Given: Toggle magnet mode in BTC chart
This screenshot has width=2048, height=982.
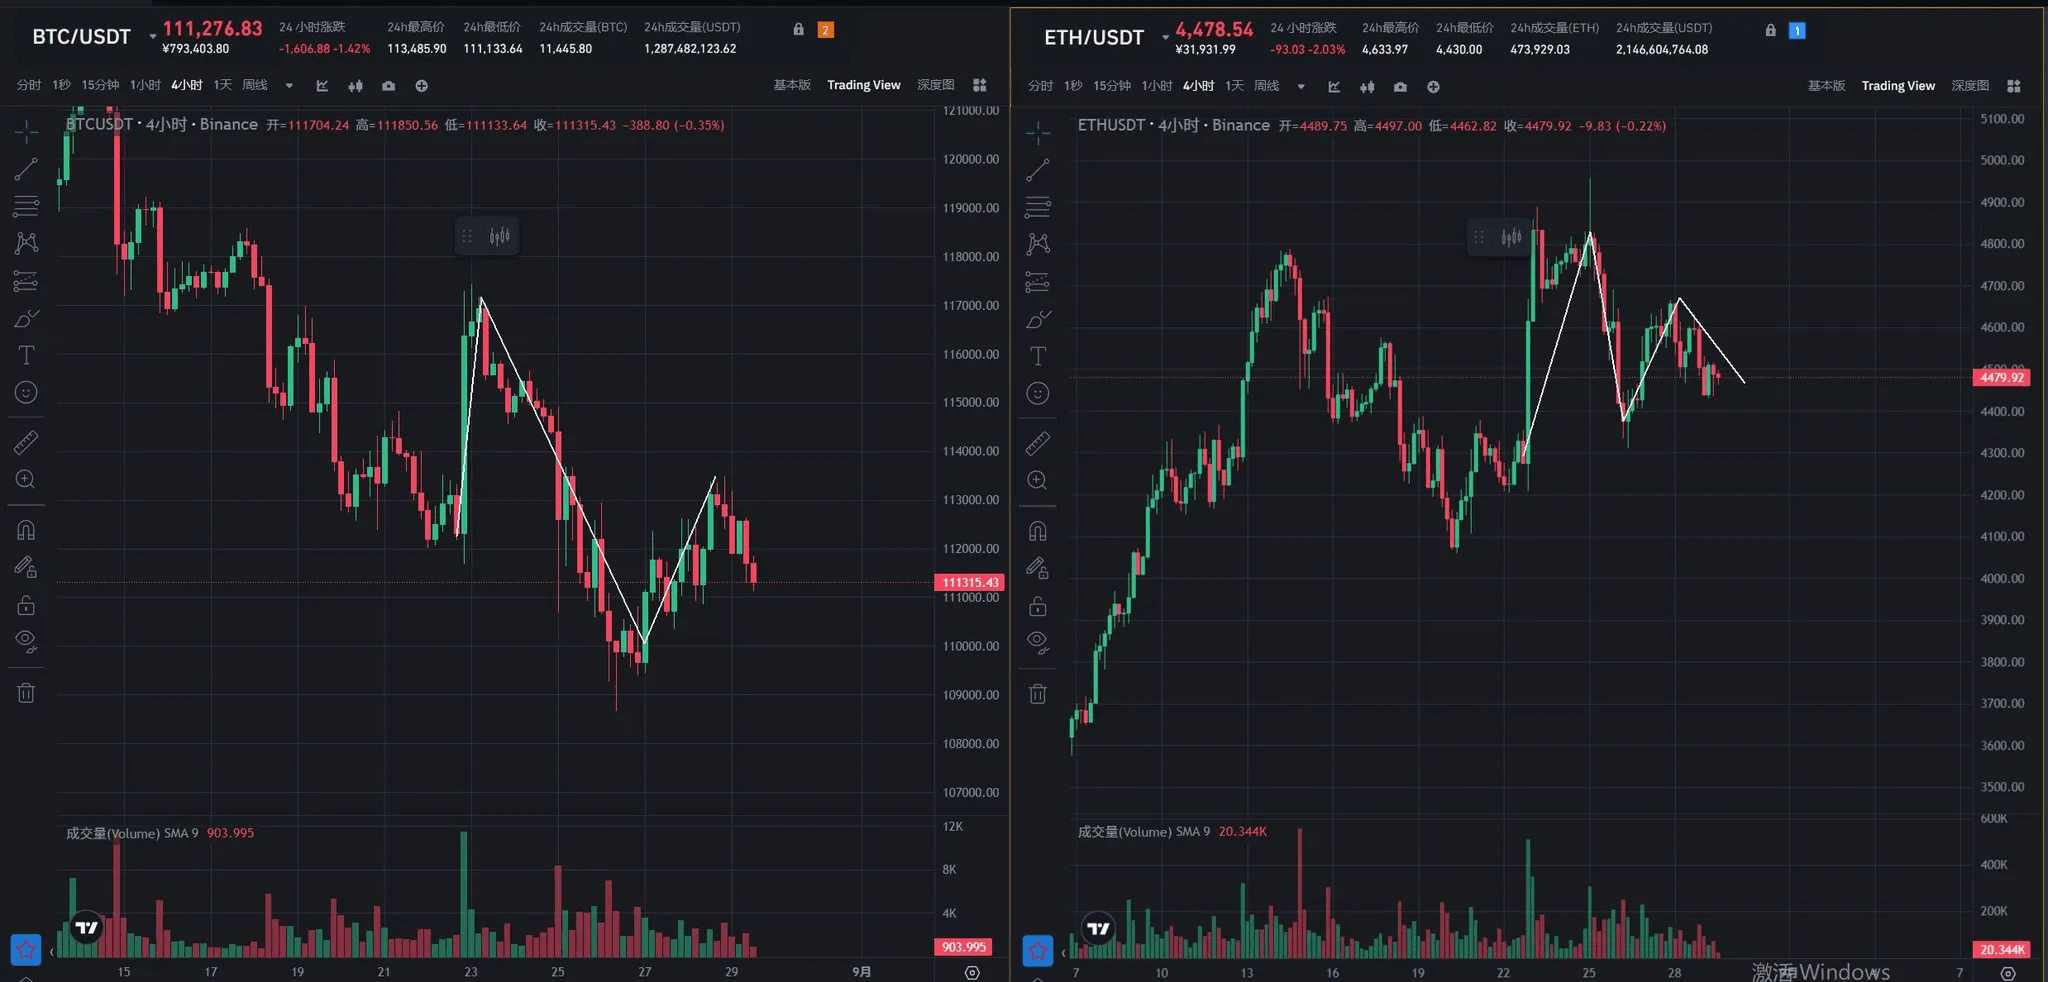Looking at the screenshot, I should point(26,530).
